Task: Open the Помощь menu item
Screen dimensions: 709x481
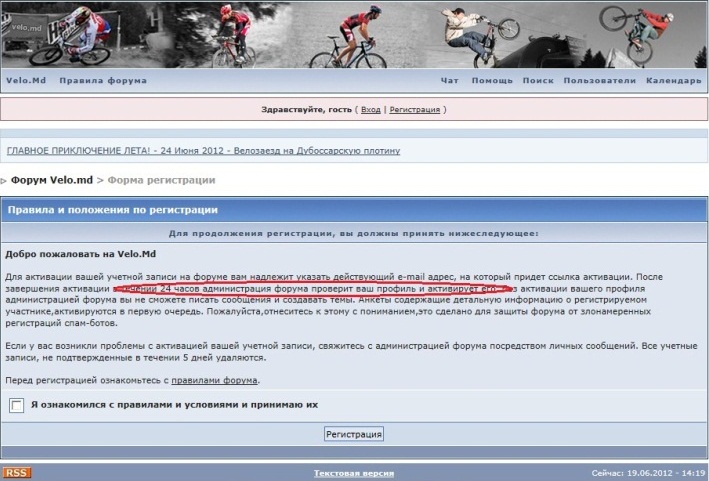Action: (492, 80)
